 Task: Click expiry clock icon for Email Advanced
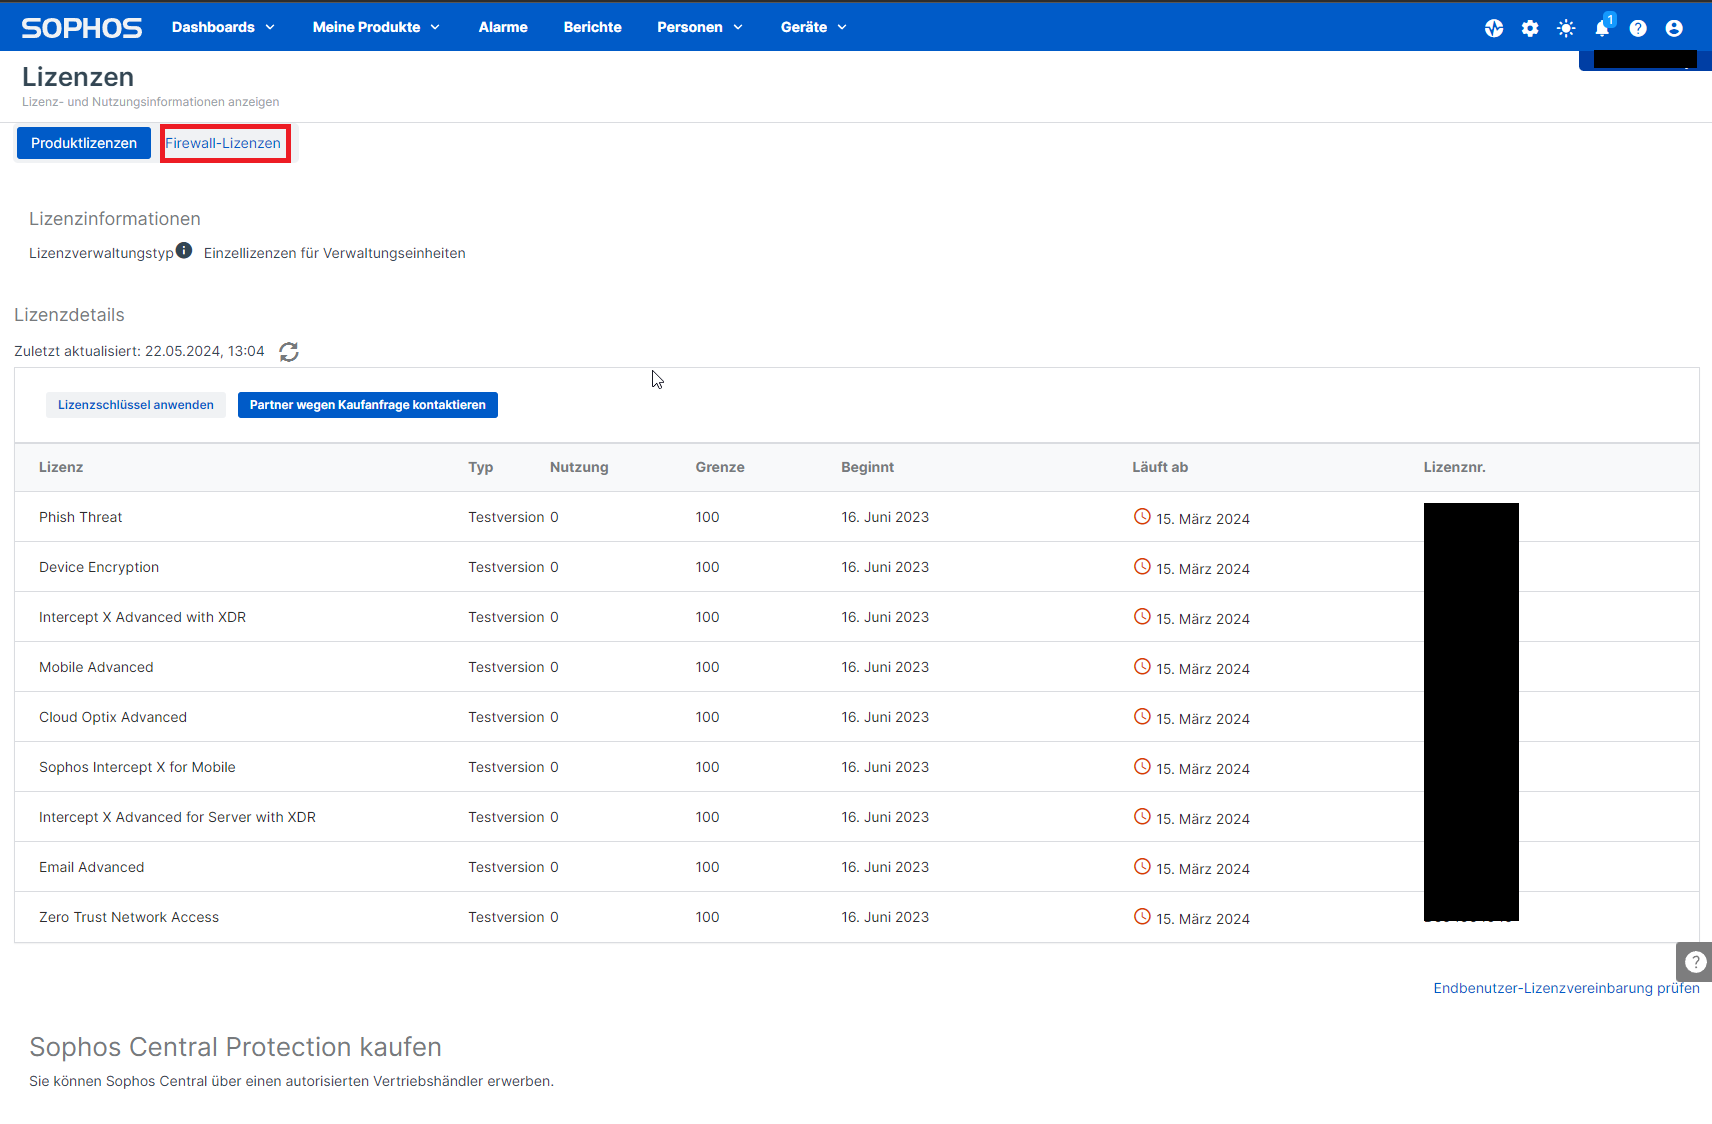pos(1142,866)
